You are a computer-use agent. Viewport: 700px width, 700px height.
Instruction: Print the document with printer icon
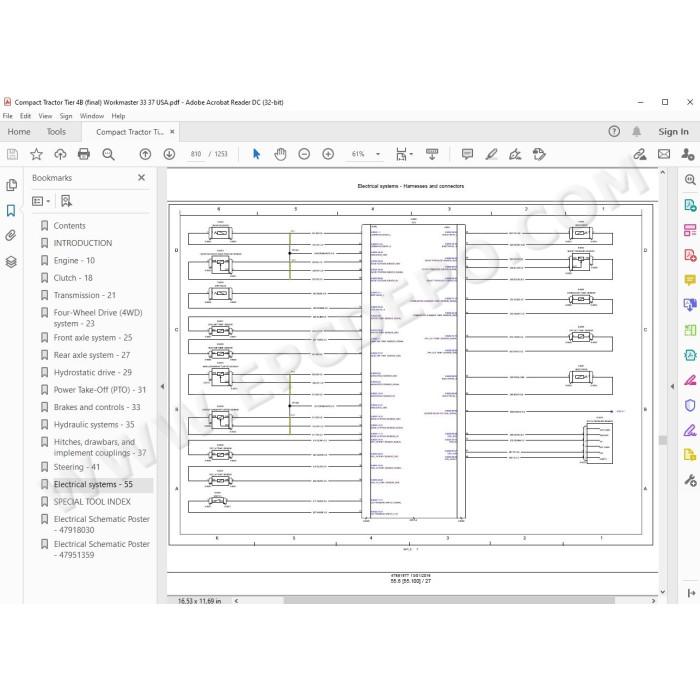[x=84, y=154]
